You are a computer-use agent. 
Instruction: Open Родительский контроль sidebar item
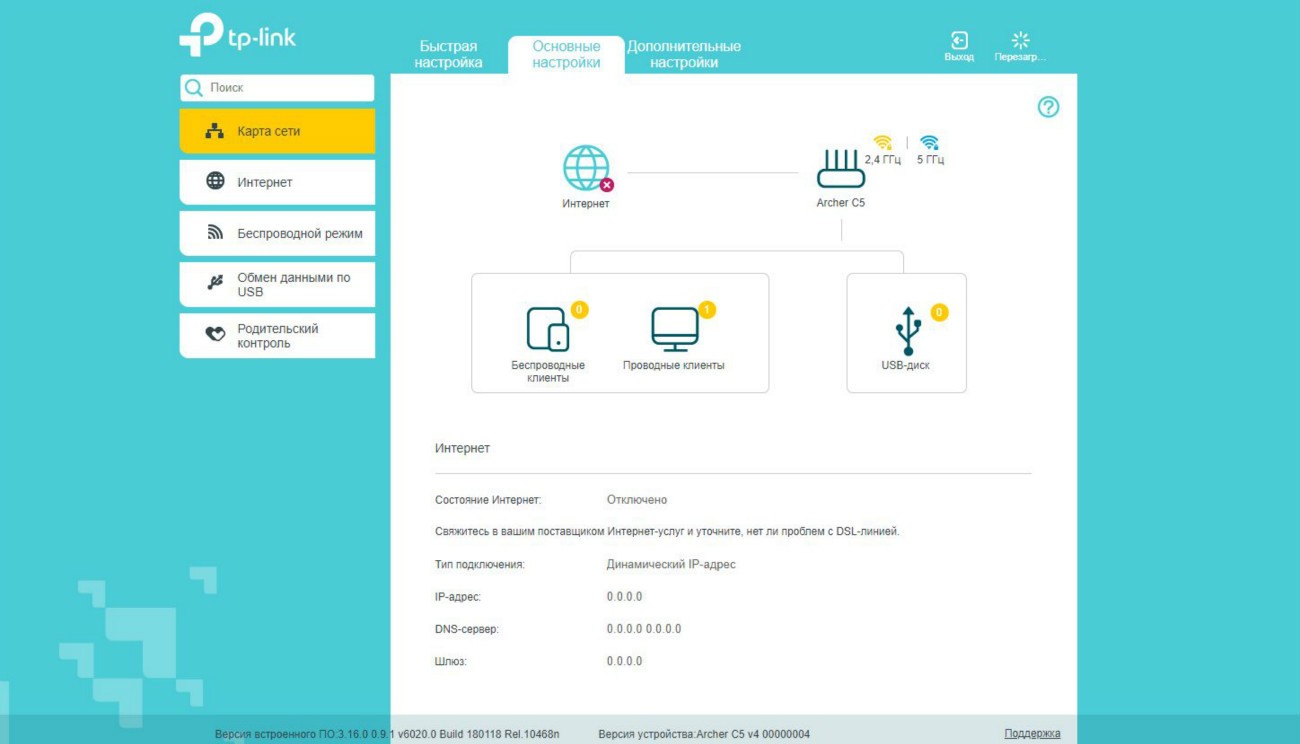click(277, 336)
